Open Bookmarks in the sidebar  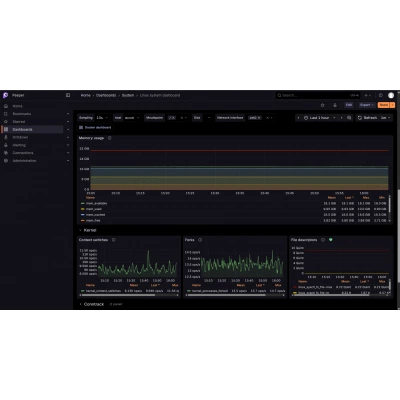(x=22, y=114)
